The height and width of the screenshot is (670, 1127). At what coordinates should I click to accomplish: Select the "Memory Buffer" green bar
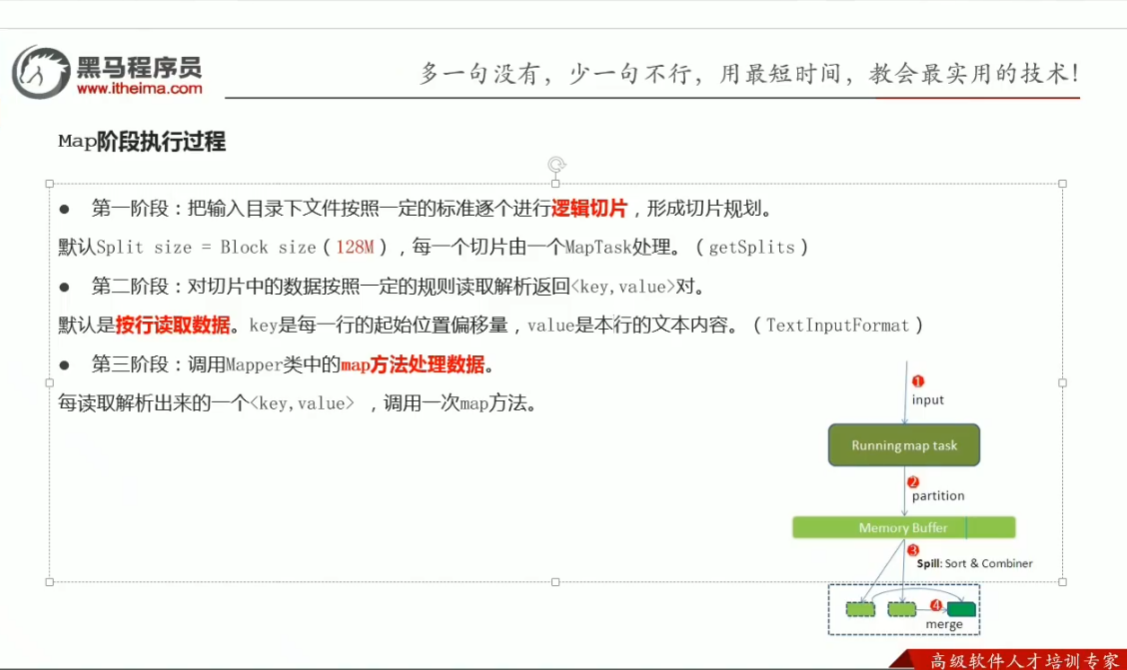pyautogui.click(x=903, y=528)
